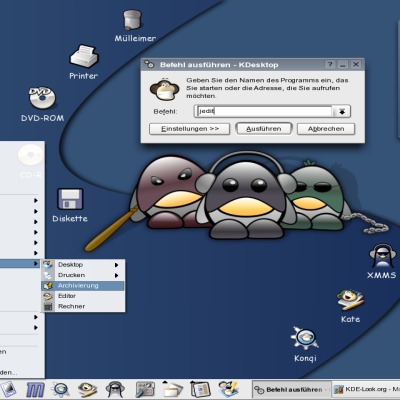Click the Desktop submenu entry icon
Screen dimensions: 400x400
pyautogui.click(x=48, y=265)
